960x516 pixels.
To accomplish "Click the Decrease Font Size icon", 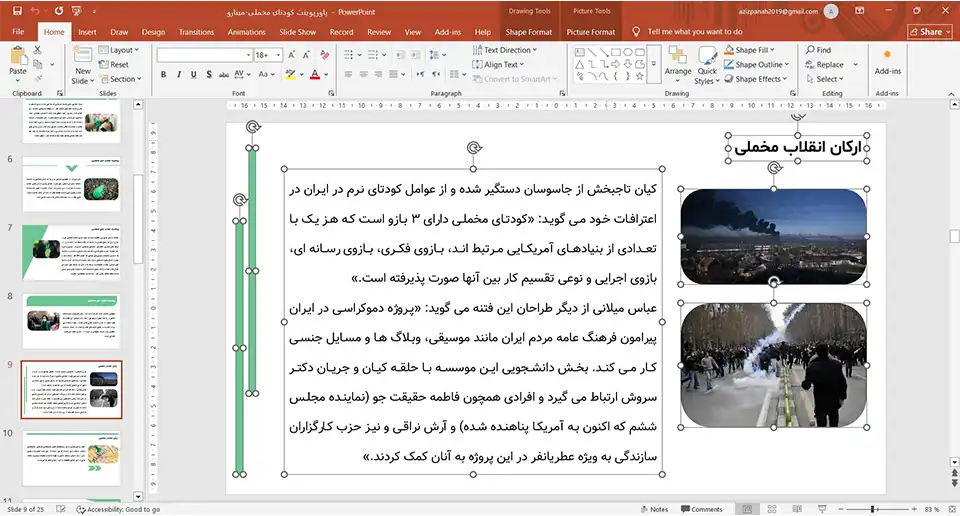I will (306, 55).
